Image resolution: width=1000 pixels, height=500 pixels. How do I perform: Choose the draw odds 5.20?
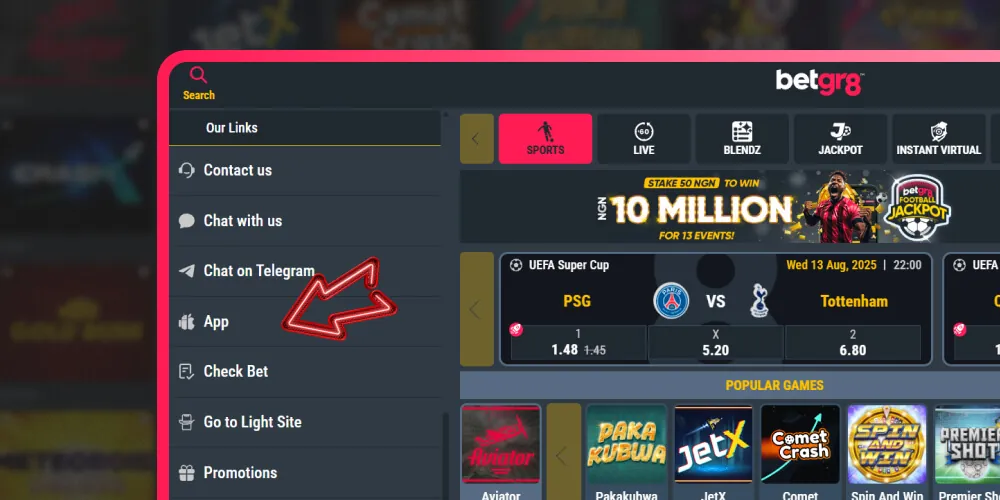[x=716, y=343]
